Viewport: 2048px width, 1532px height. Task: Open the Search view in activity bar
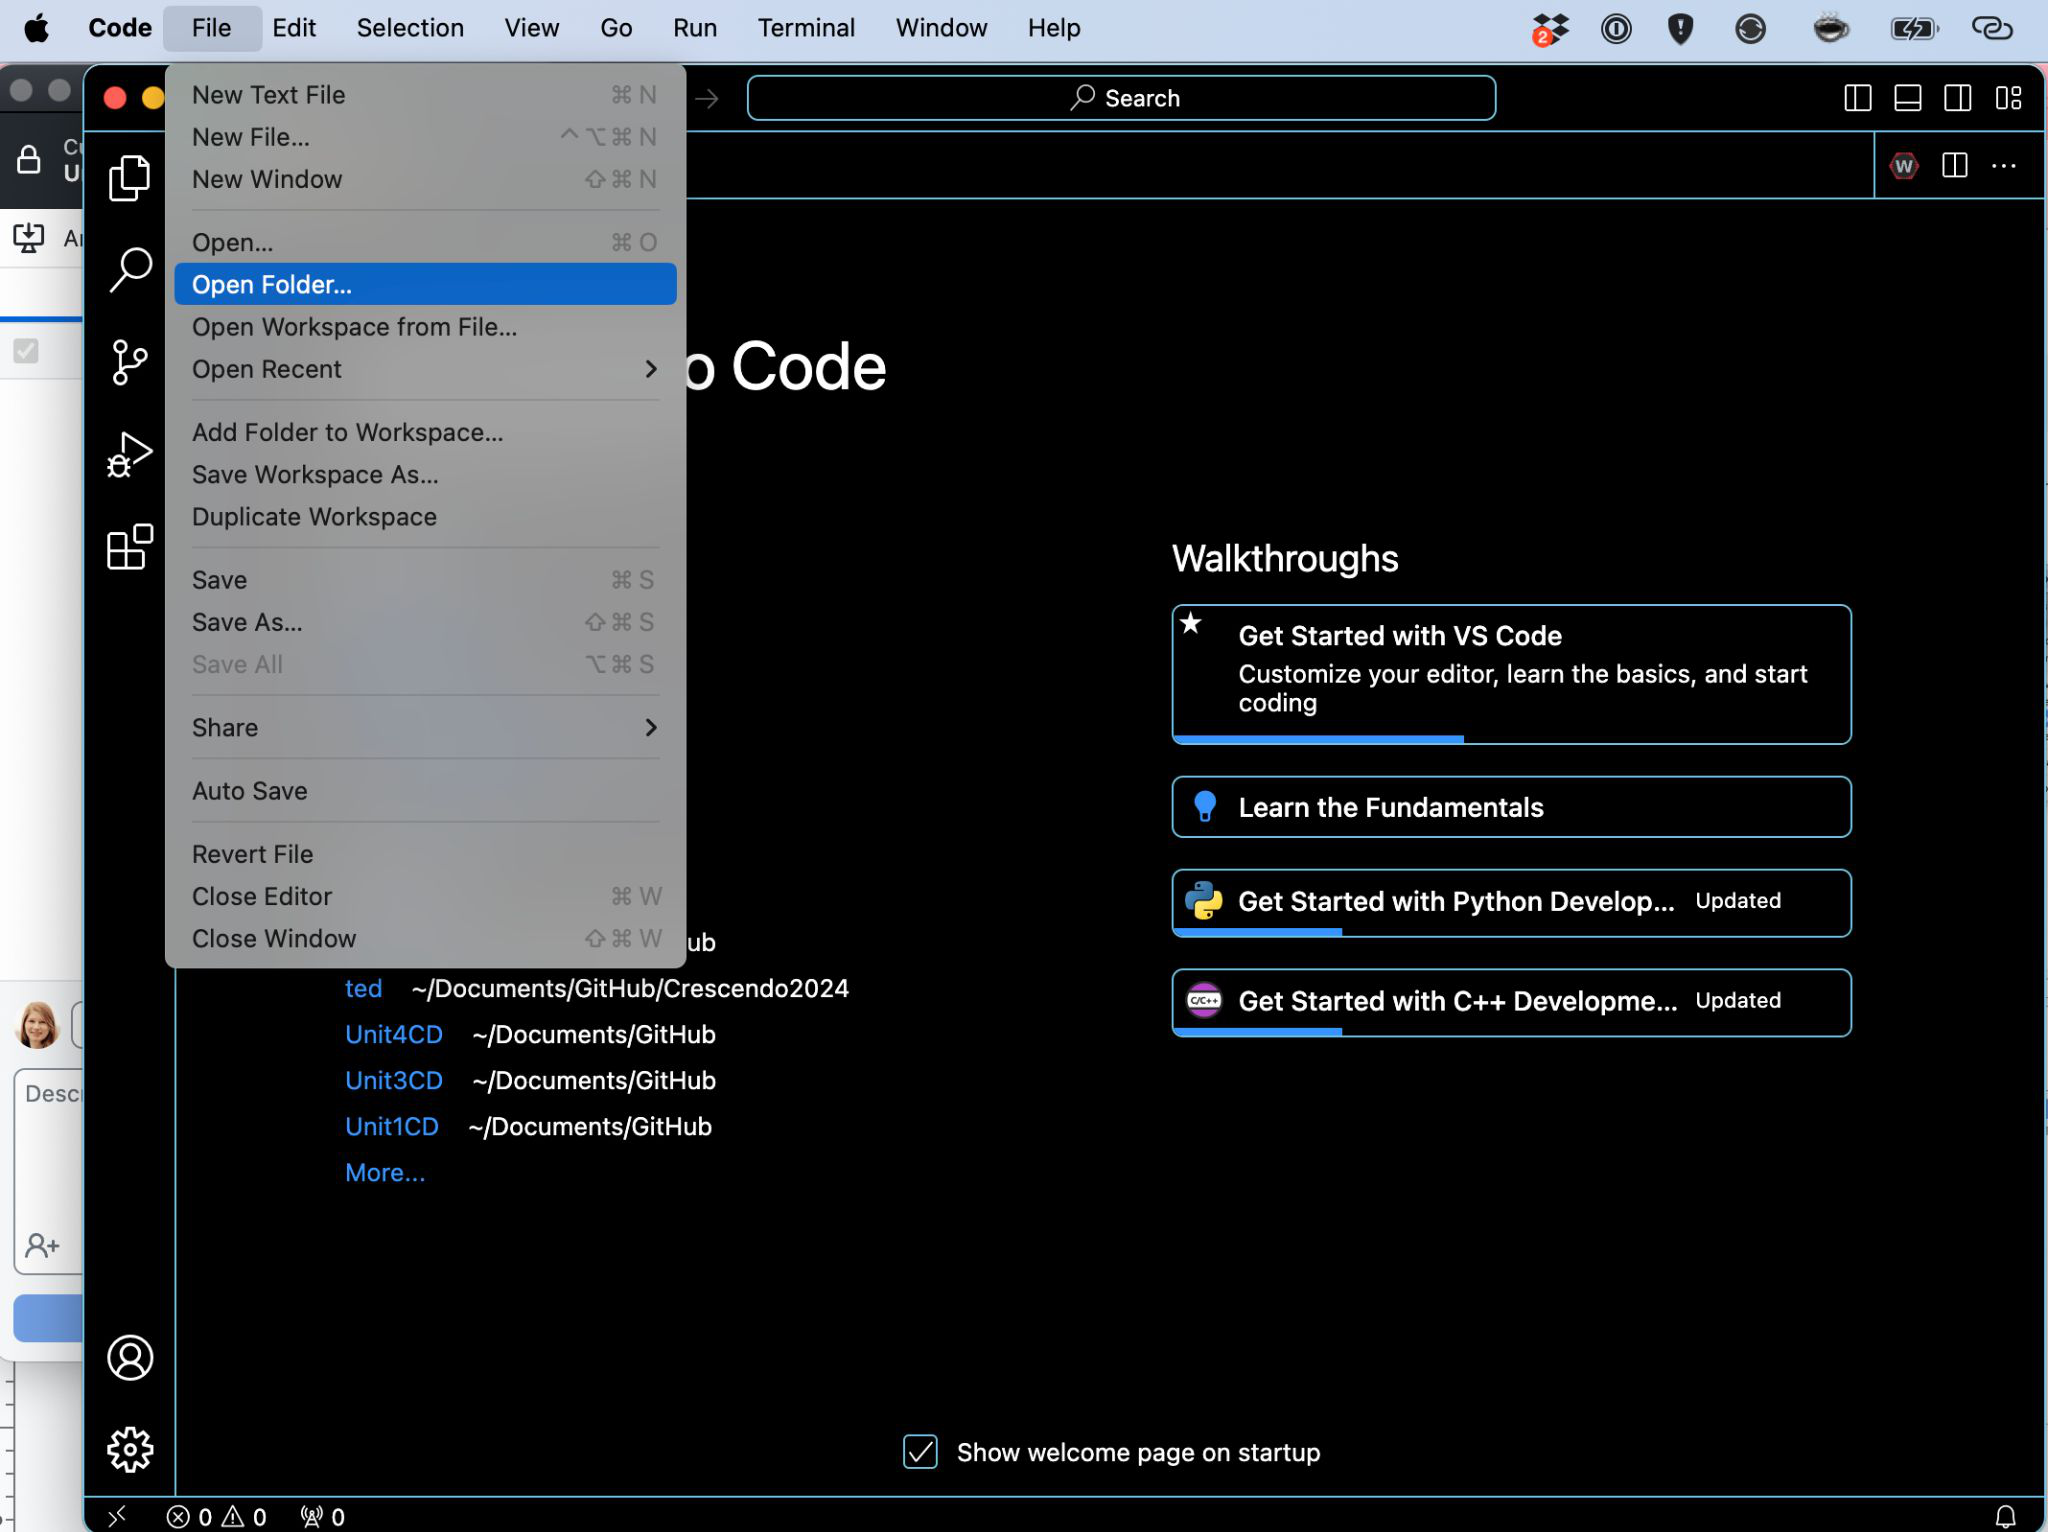(x=129, y=270)
